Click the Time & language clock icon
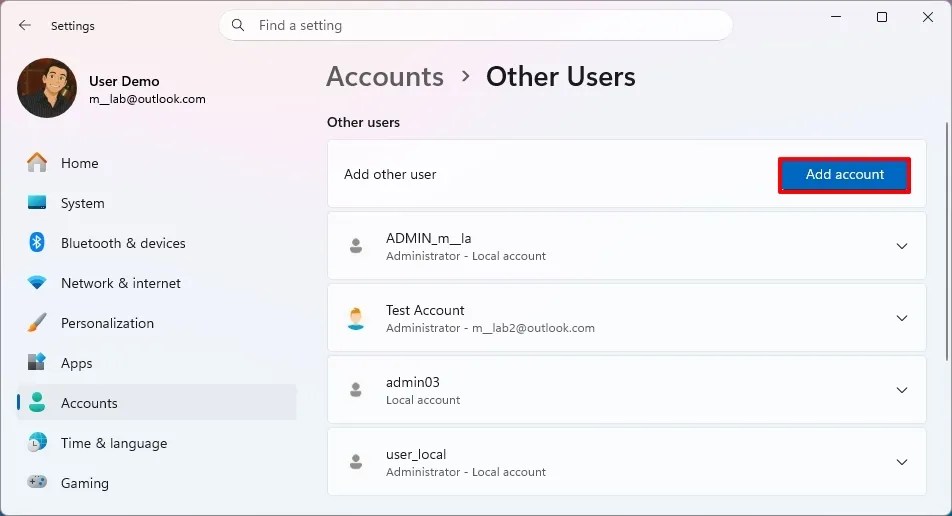The width and height of the screenshot is (952, 516). tap(37, 443)
